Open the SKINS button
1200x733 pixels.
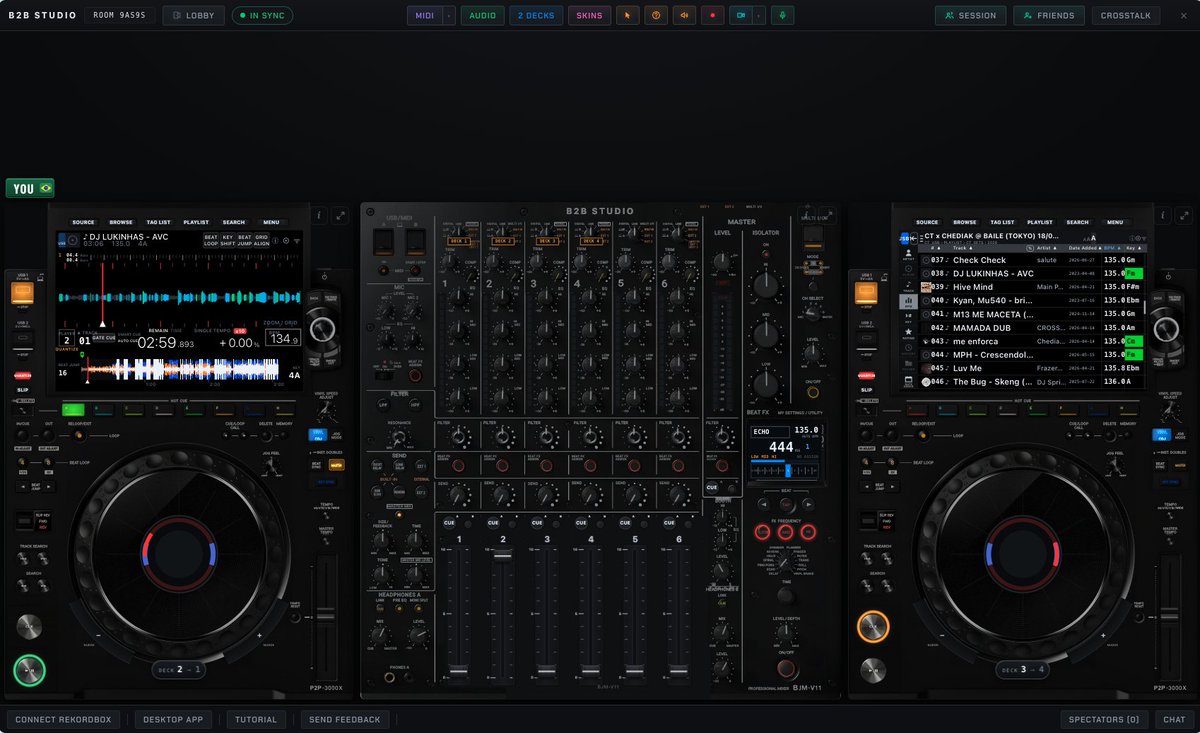590,15
